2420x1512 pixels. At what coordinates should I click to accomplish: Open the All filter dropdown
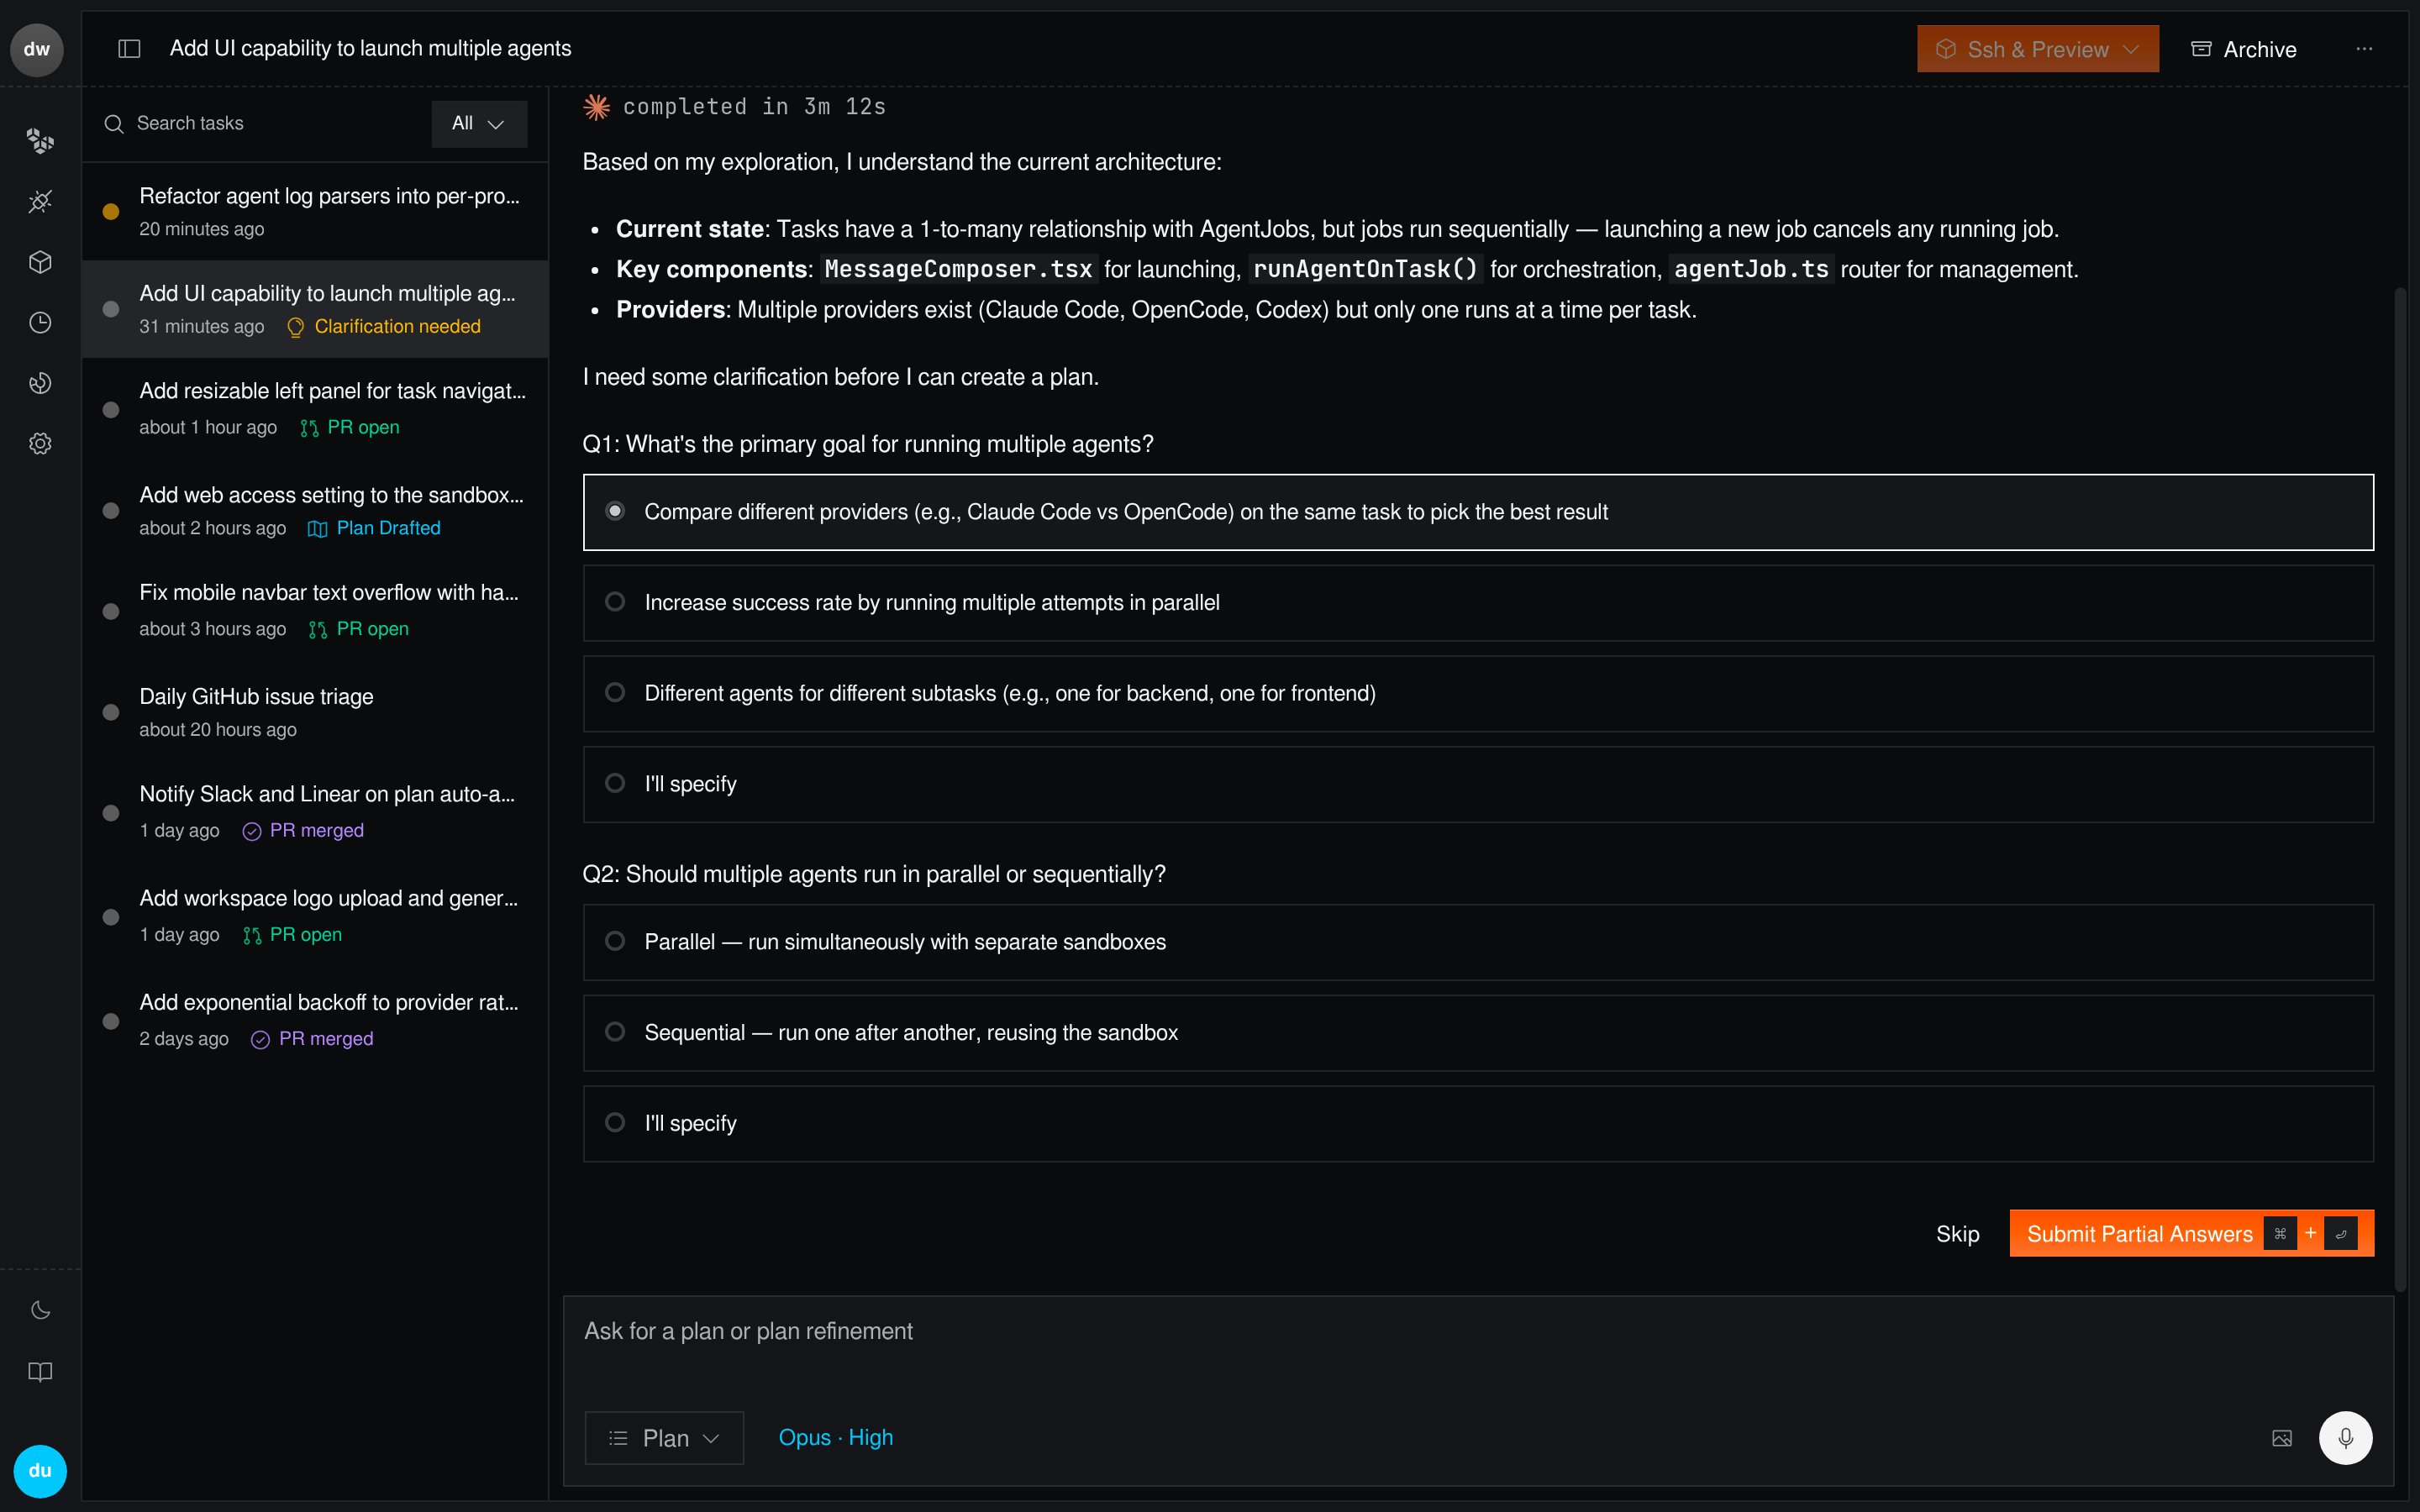pyautogui.click(x=479, y=124)
